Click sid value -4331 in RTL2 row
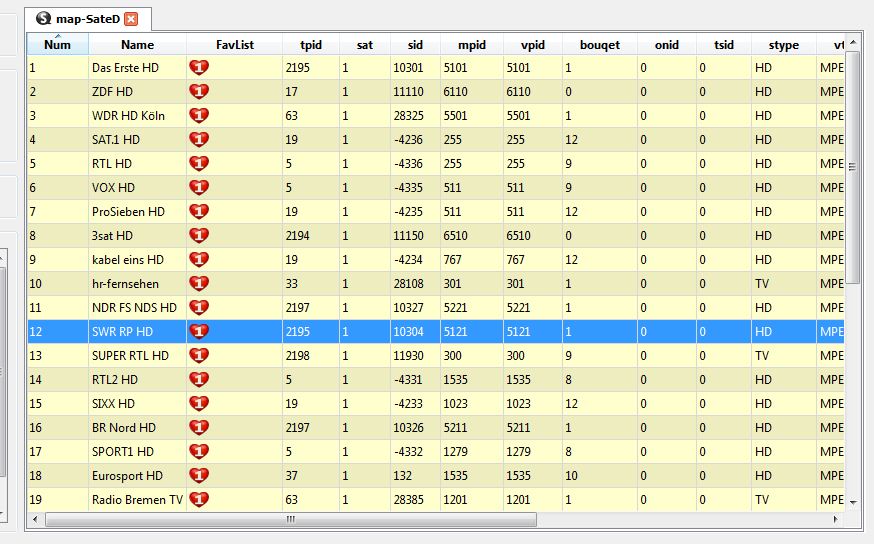This screenshot has height=544, width=874. (409, 379)
